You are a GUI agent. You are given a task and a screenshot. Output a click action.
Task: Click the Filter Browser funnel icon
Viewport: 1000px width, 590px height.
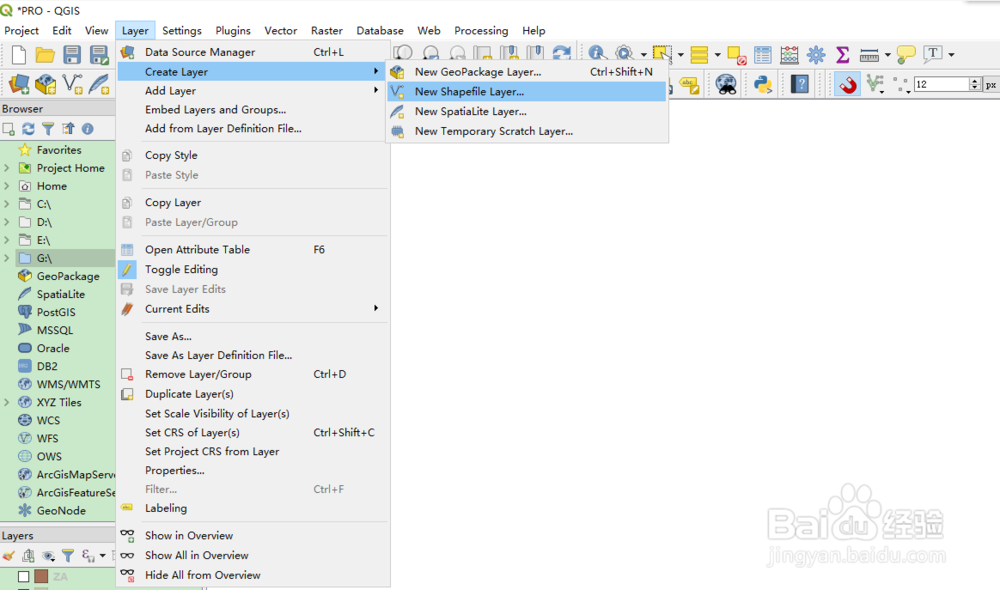[48, 129]
